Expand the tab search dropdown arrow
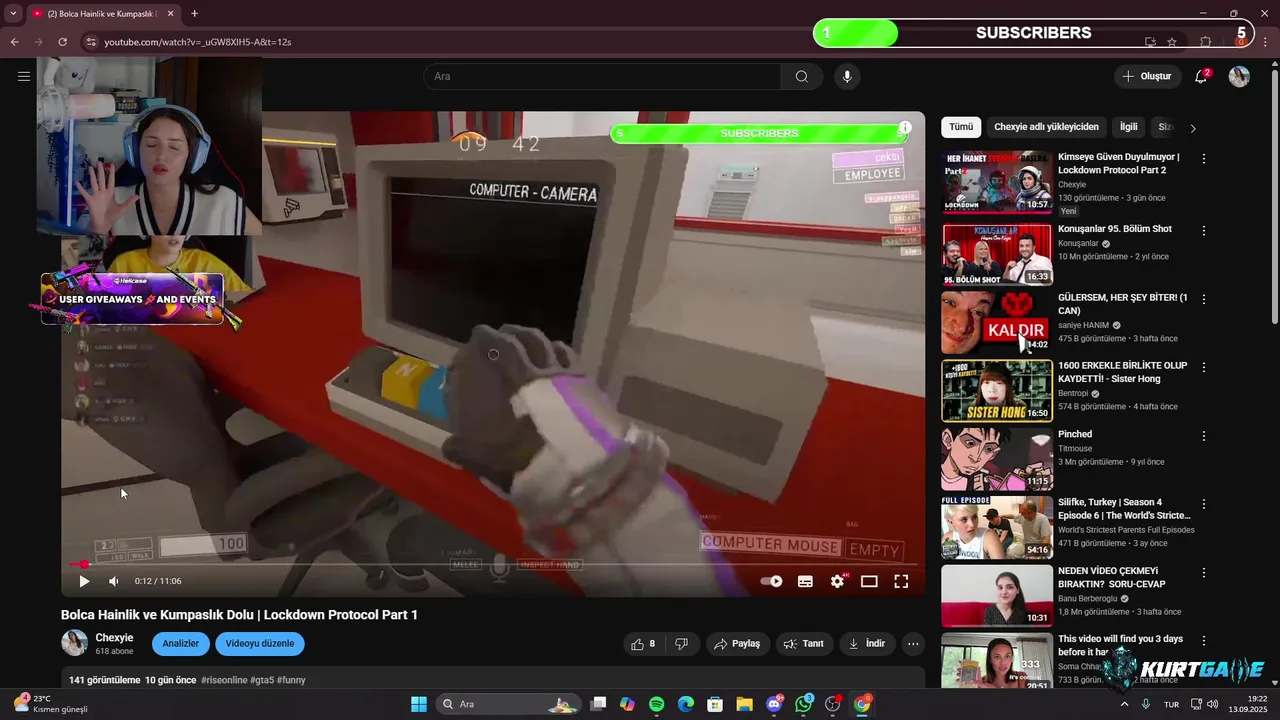The image size is (1280, 720). click(13, 14)
